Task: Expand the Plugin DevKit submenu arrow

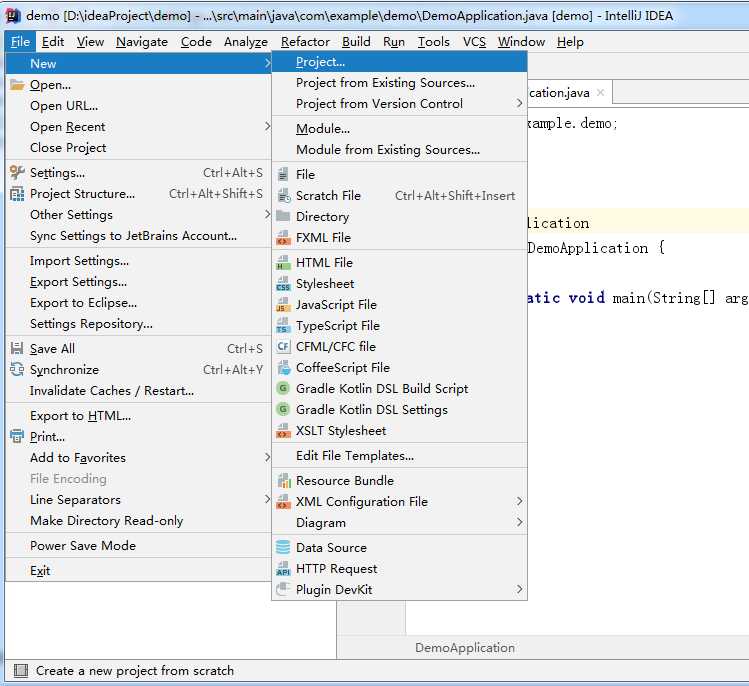Action: point(519,589)
